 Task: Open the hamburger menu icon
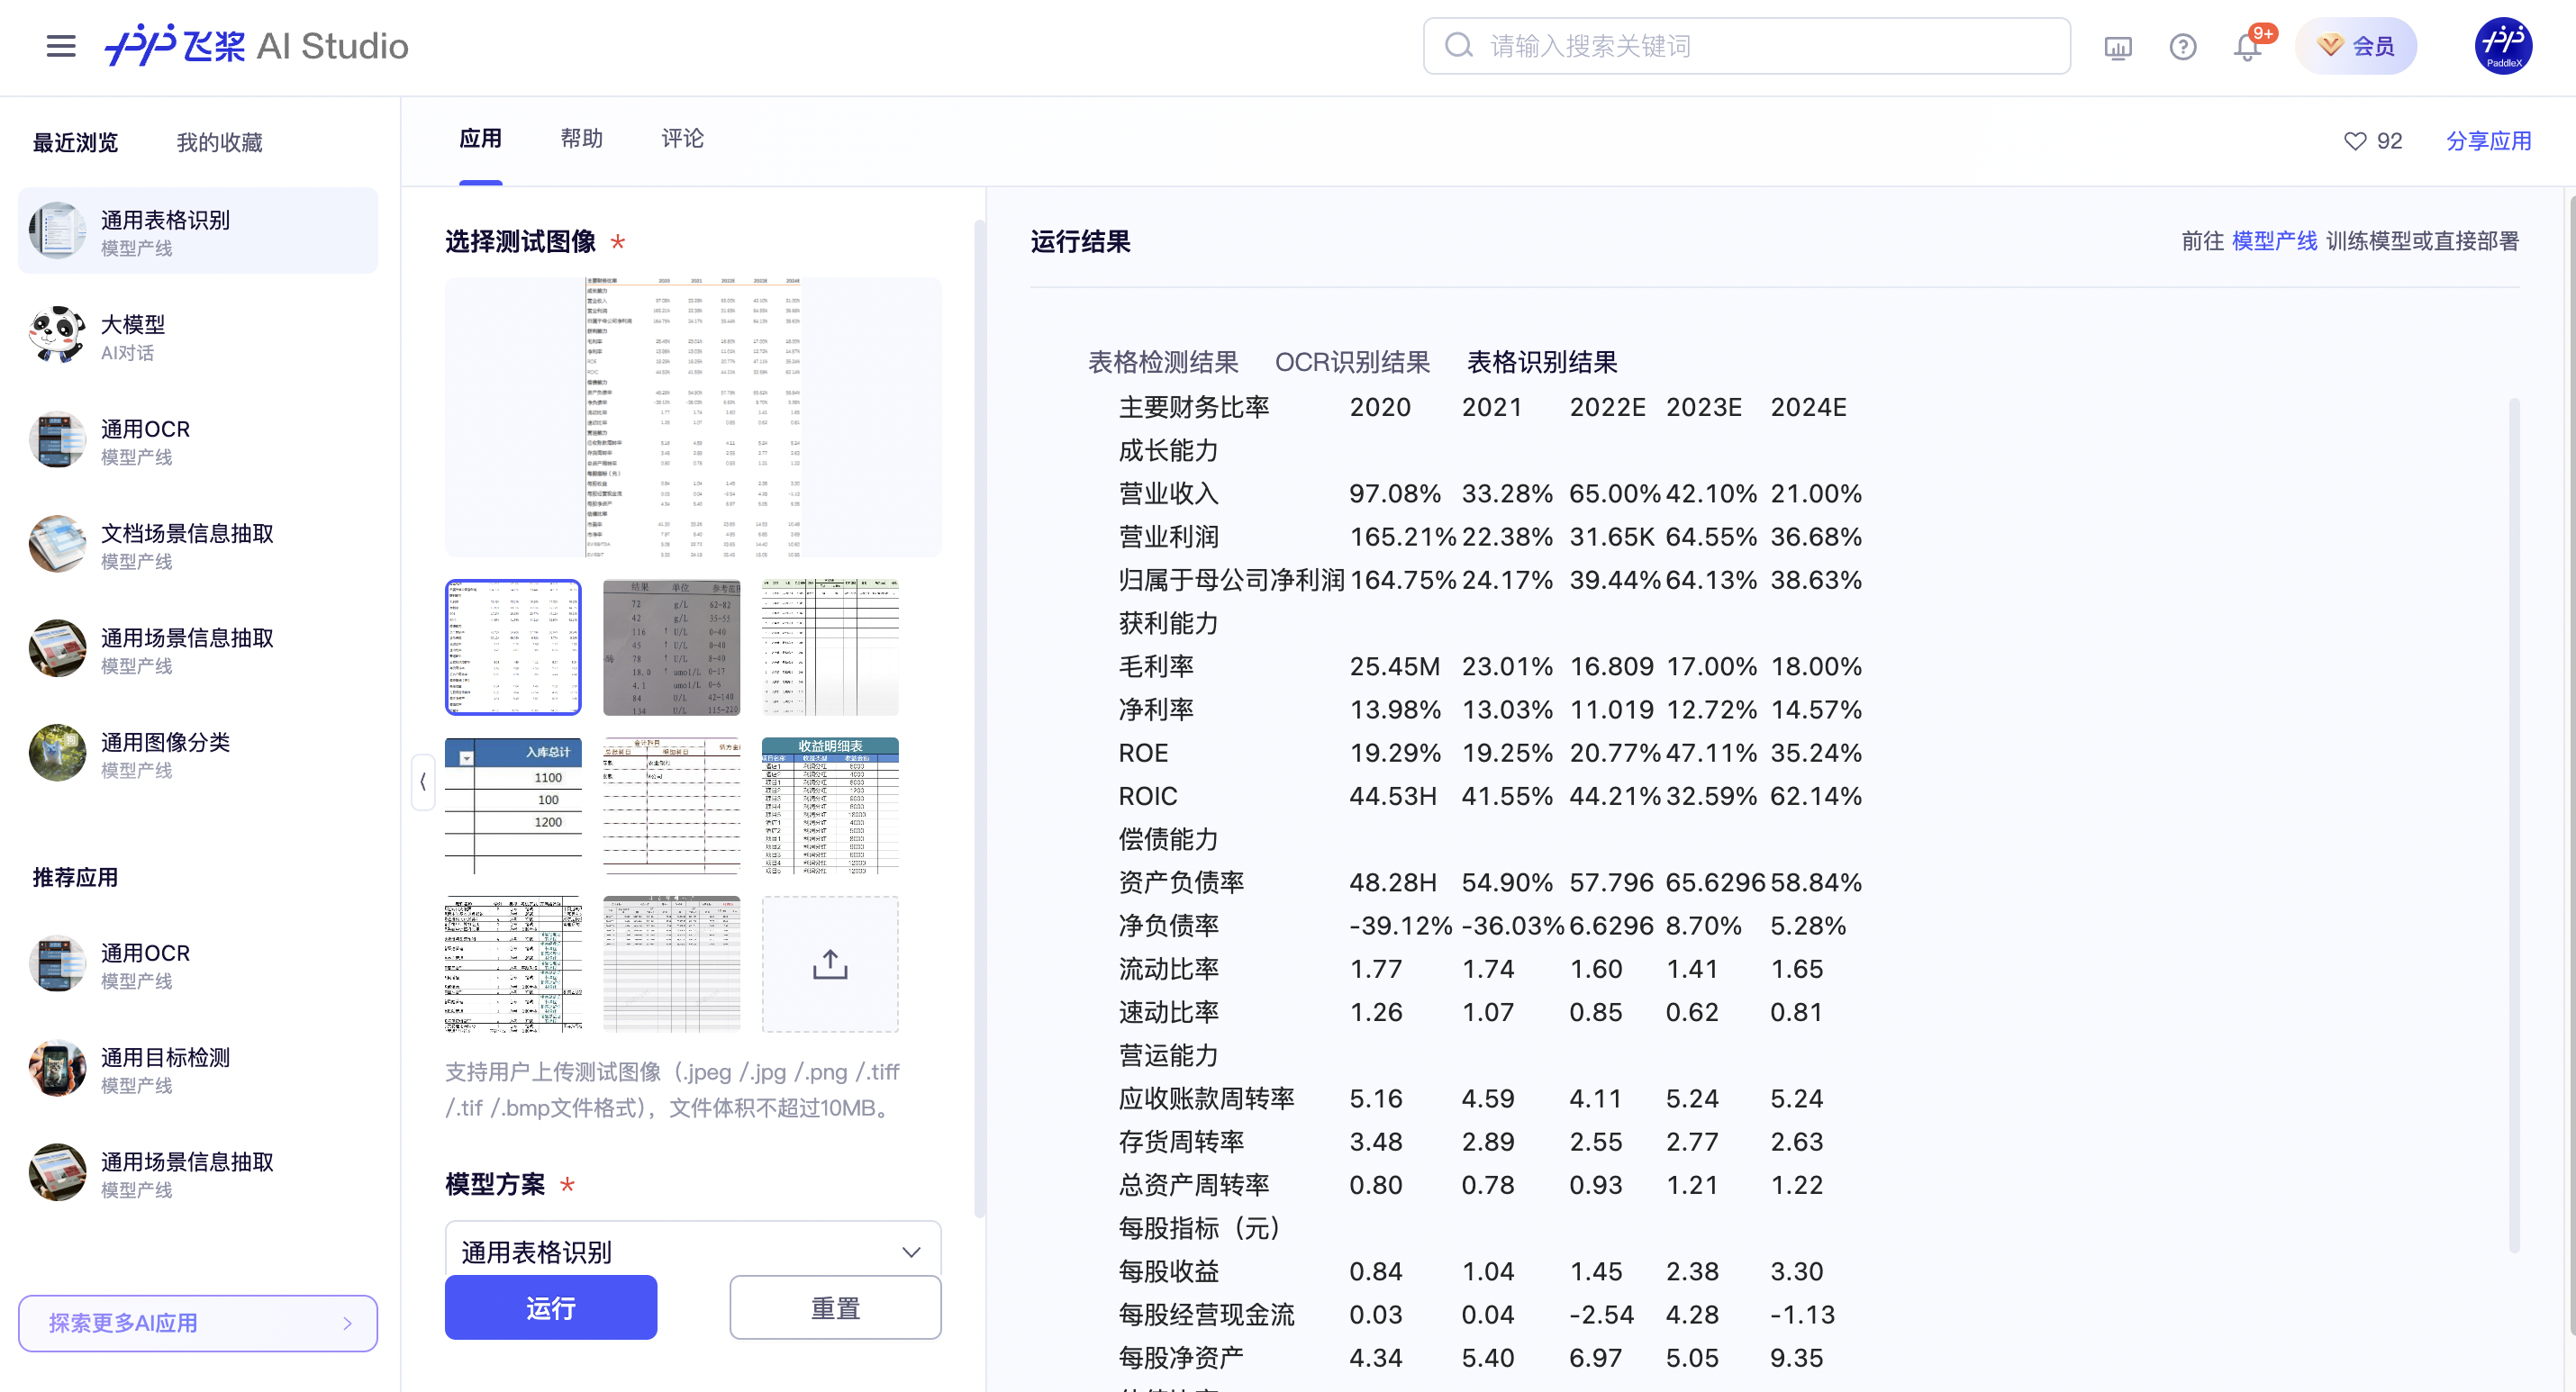point(61,46)
